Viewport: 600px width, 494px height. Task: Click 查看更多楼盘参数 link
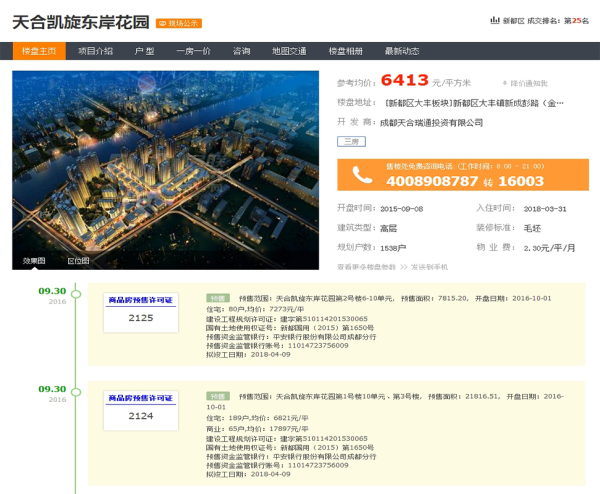tap(366, 267)
